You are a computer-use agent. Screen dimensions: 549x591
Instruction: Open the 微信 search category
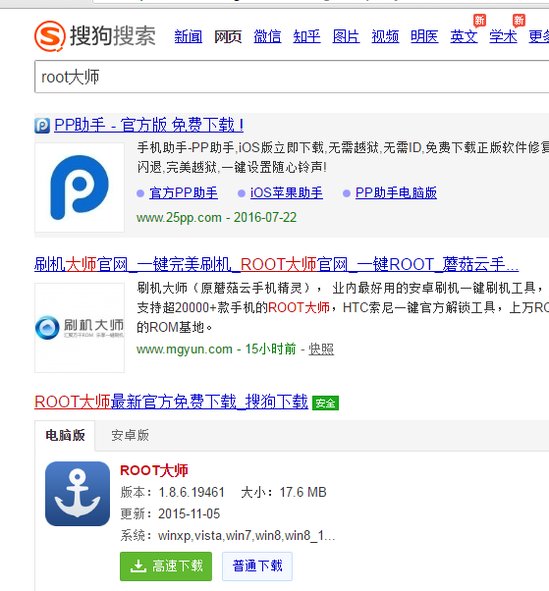(x=267, y=37)
